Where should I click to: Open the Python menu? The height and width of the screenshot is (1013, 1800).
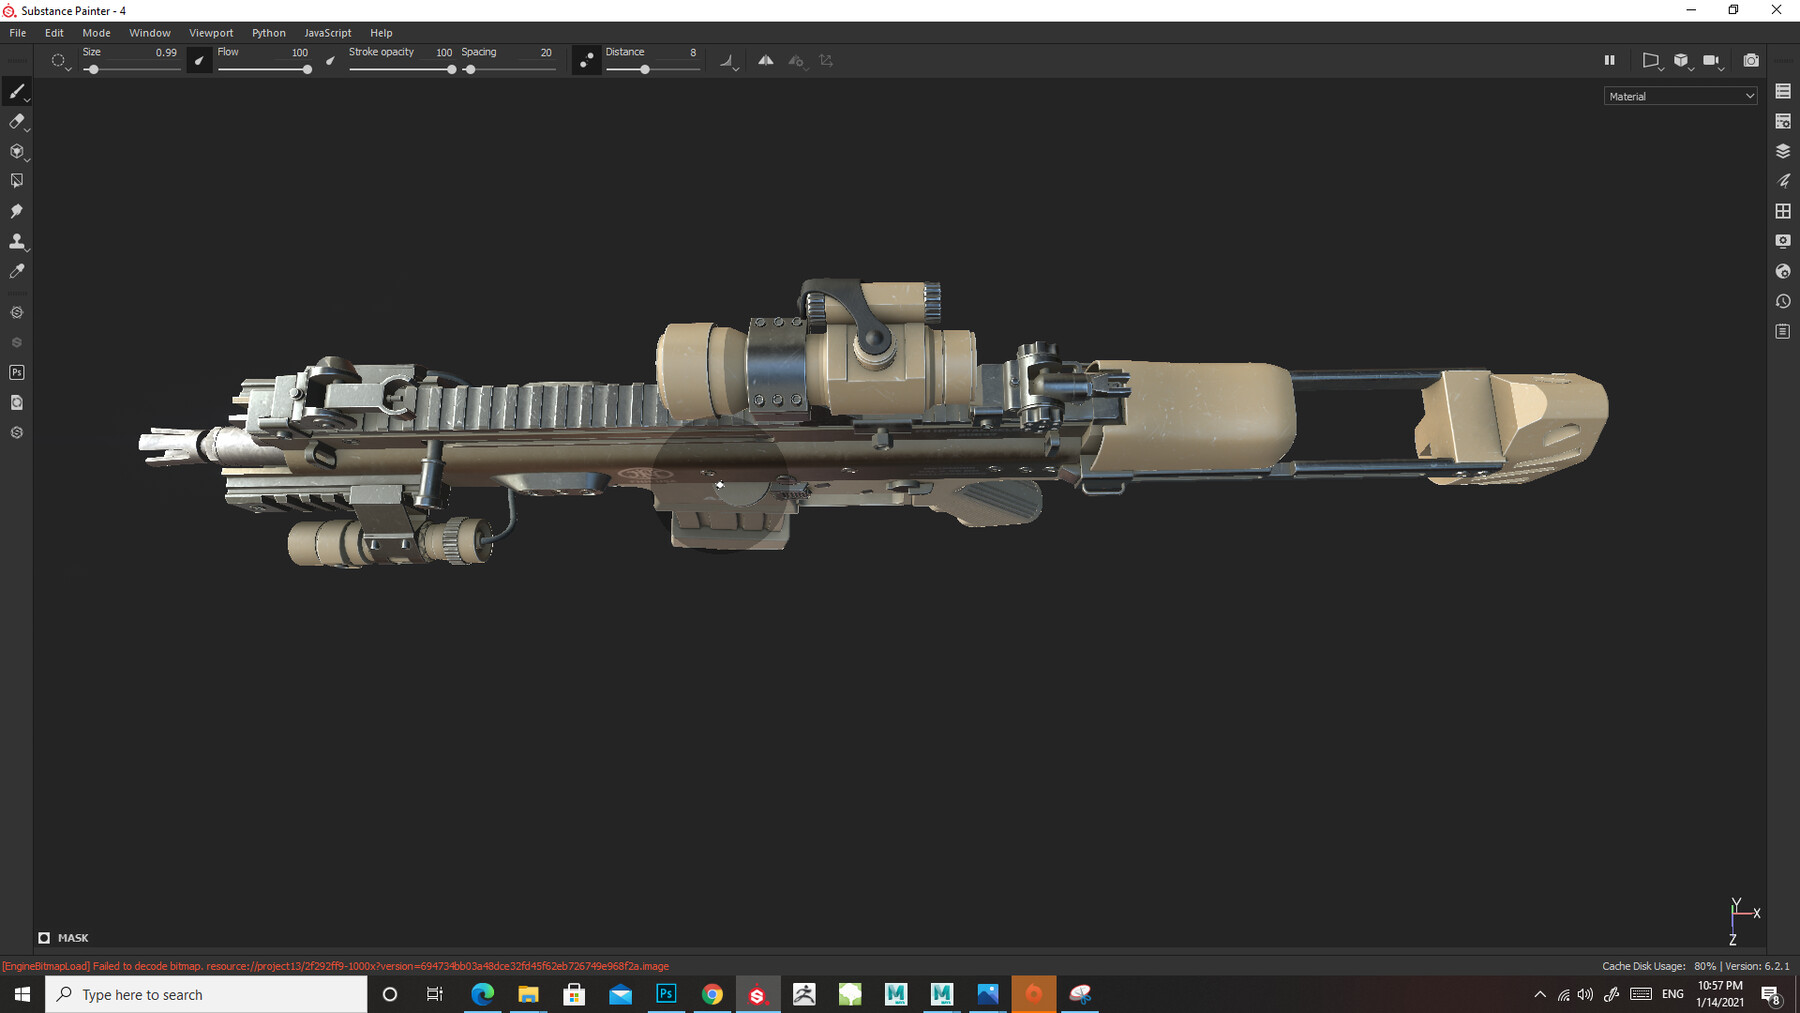268,32
